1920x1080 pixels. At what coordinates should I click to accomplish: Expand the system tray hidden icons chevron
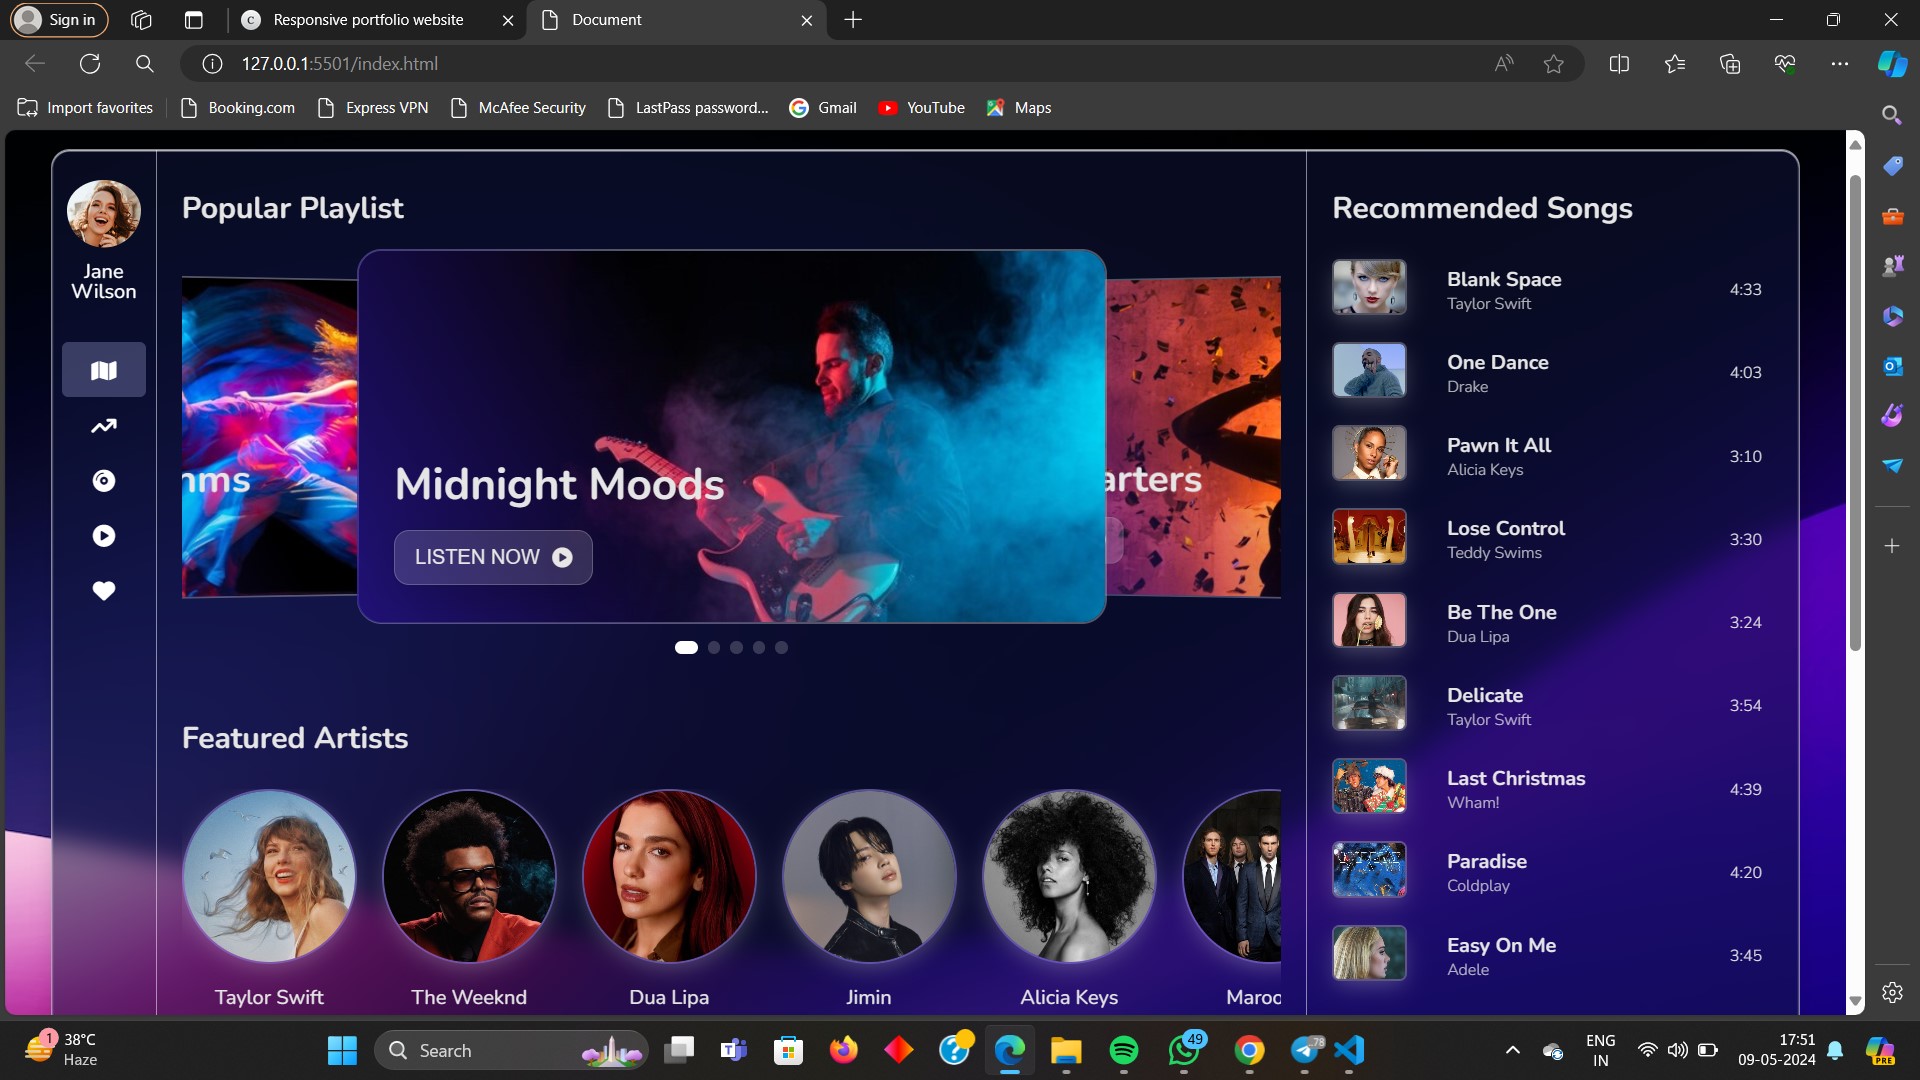pyautogui.click(x=1513, y=1050)
